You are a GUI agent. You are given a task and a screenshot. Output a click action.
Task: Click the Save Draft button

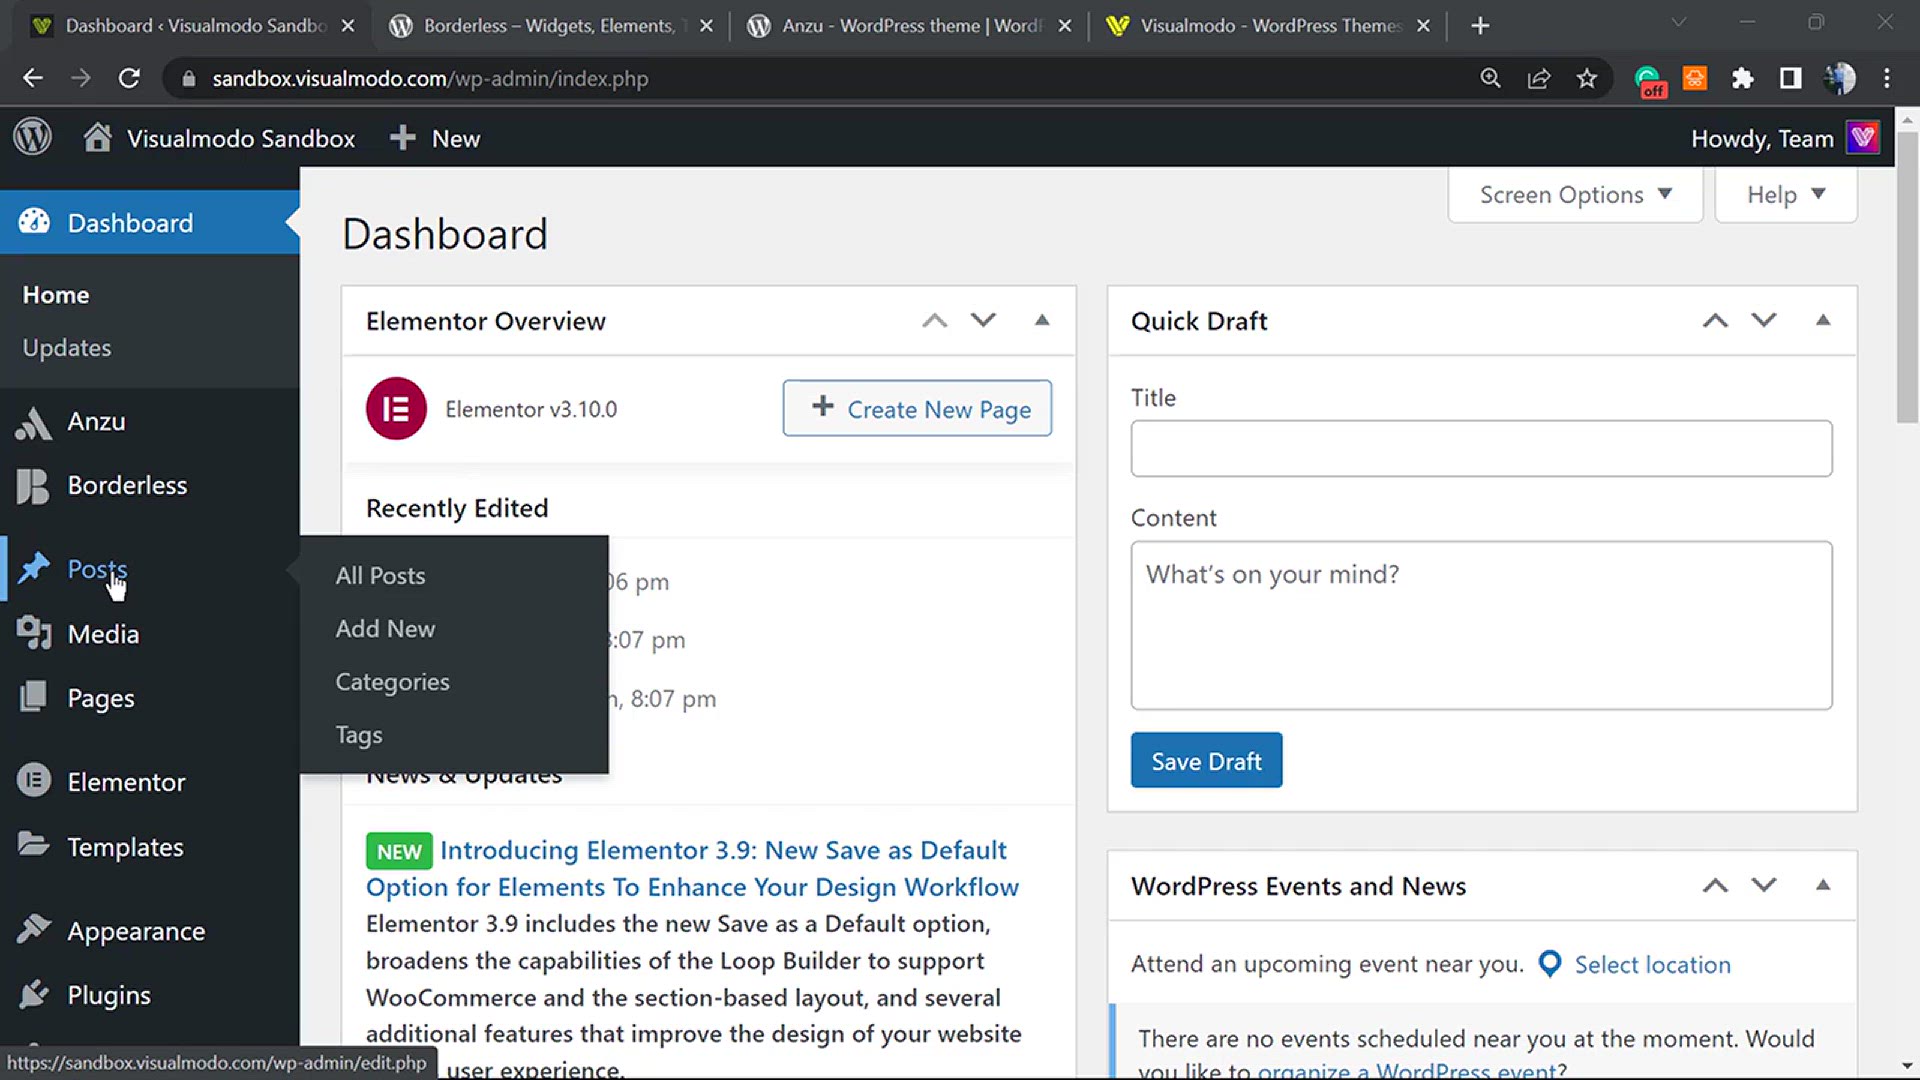coord(1206,761)
